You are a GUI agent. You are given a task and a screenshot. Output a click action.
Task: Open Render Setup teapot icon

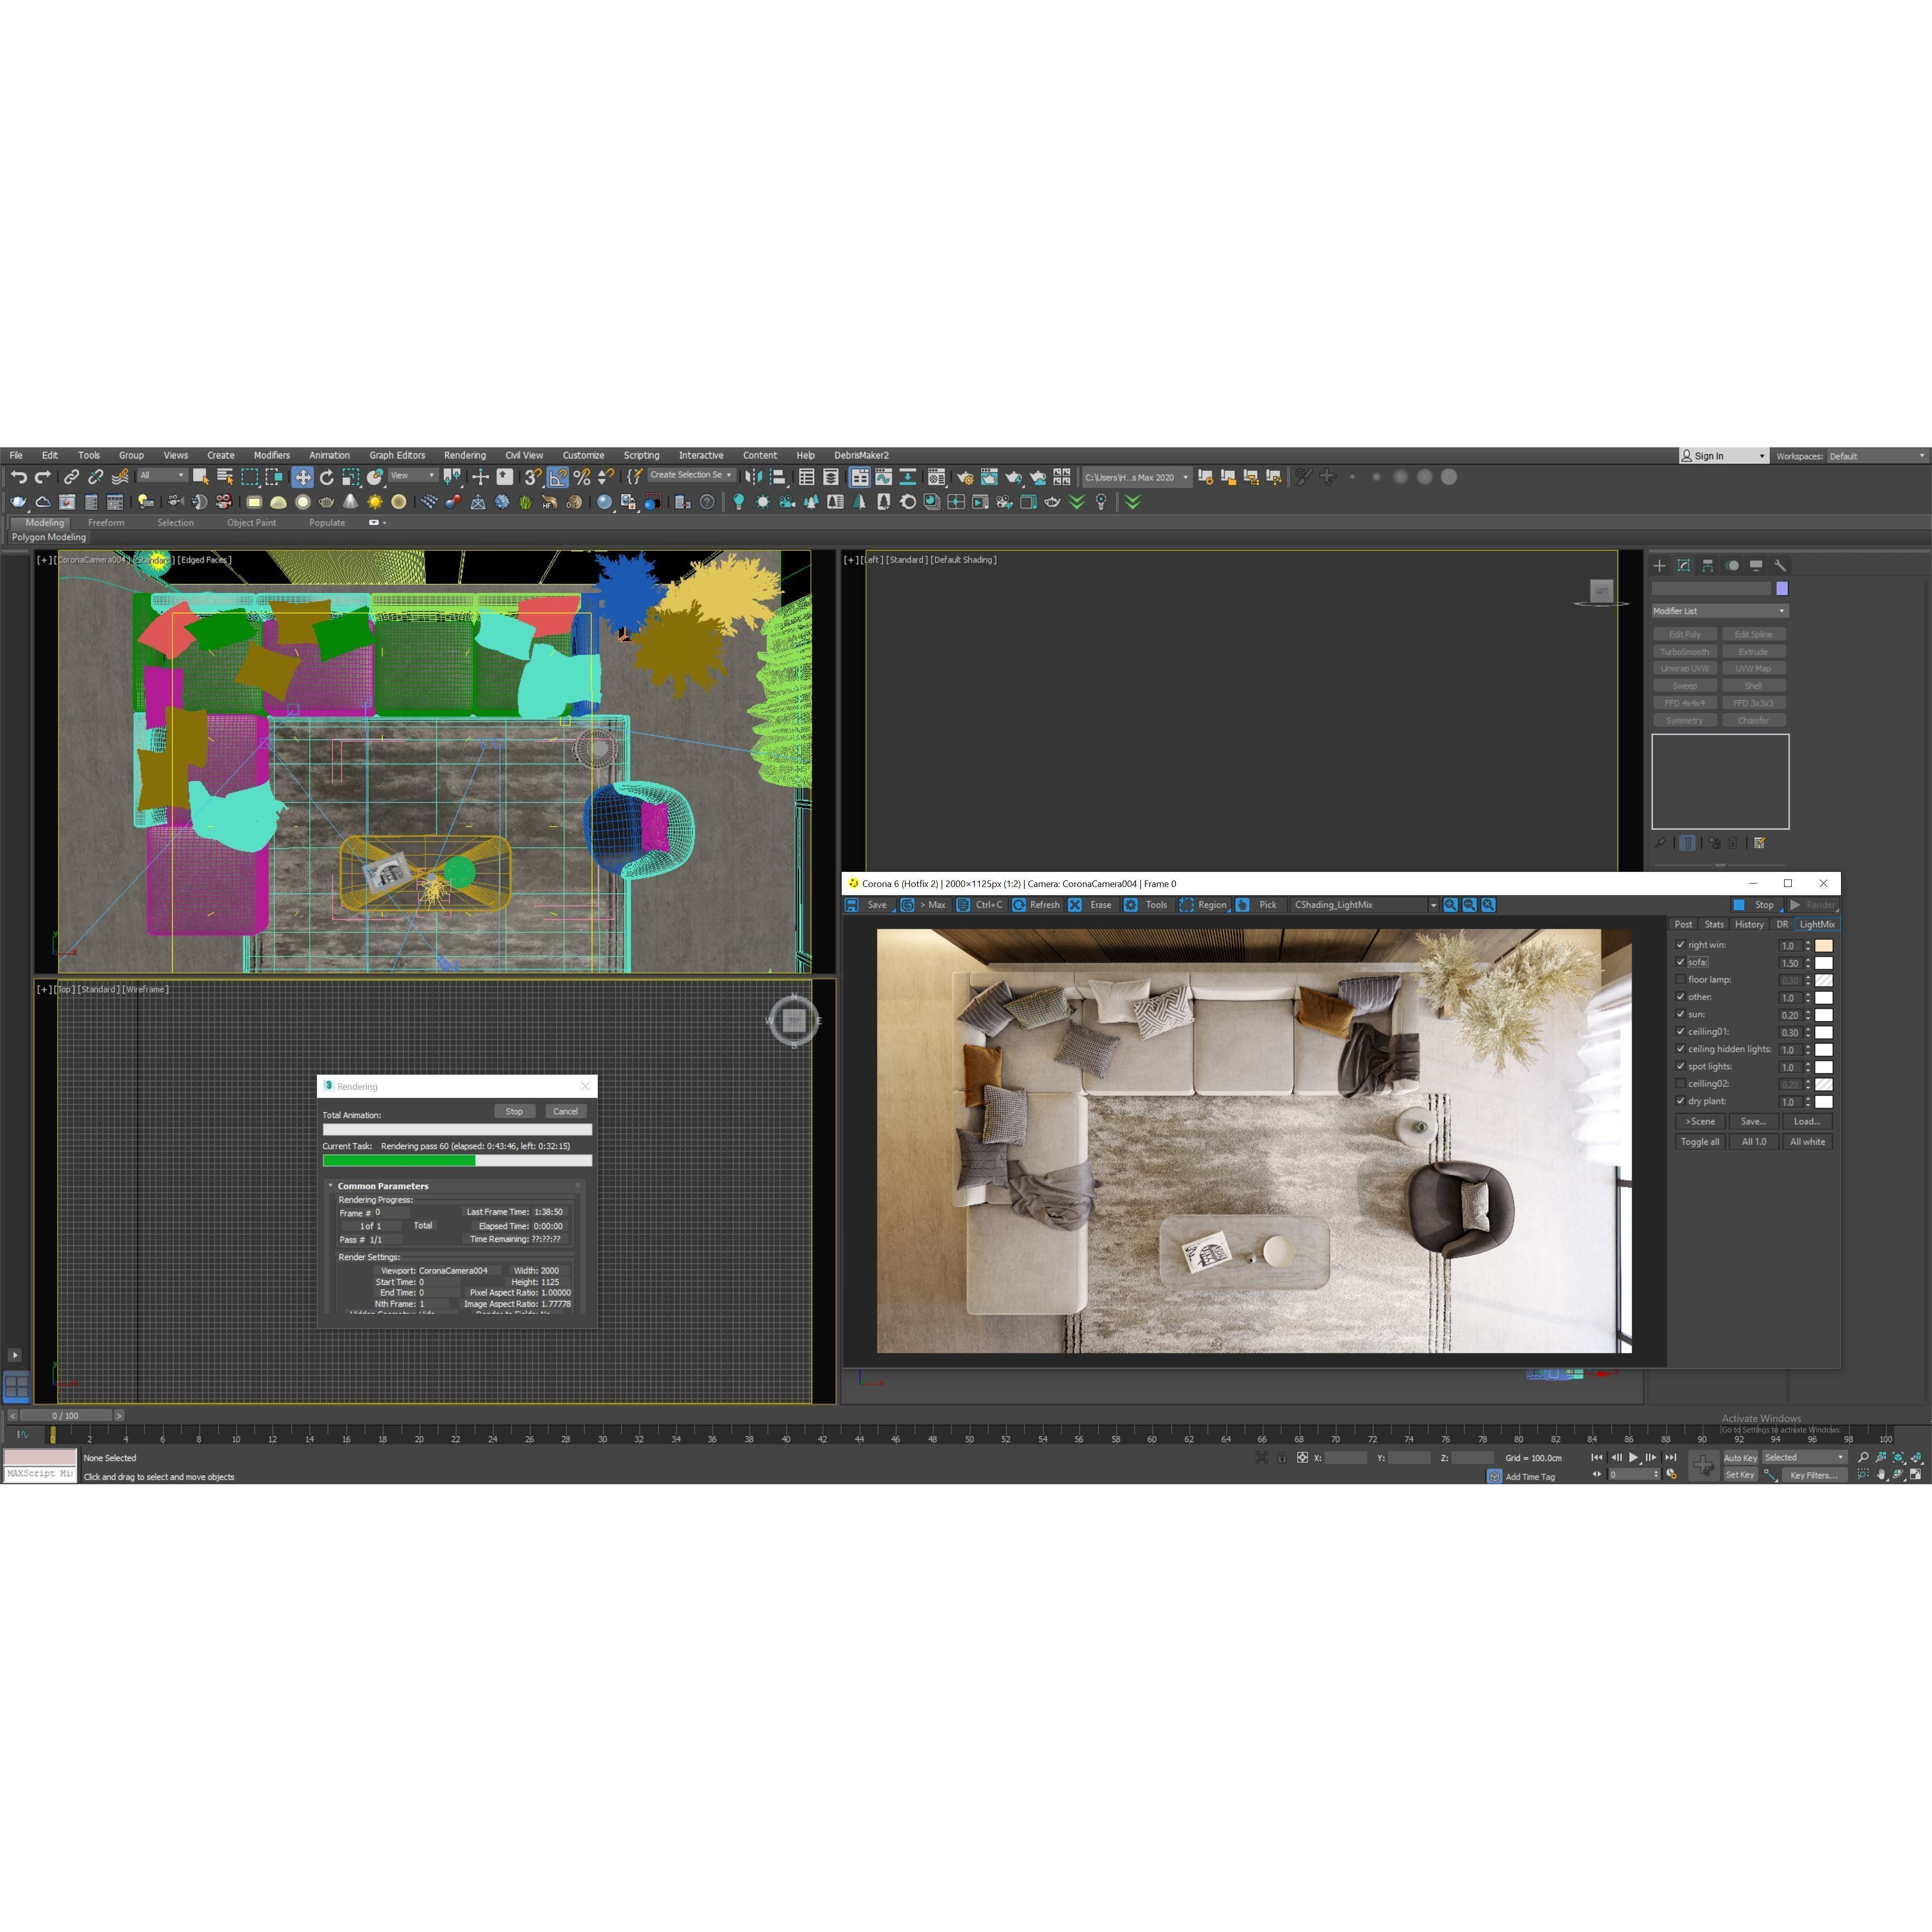pos(965,477)
